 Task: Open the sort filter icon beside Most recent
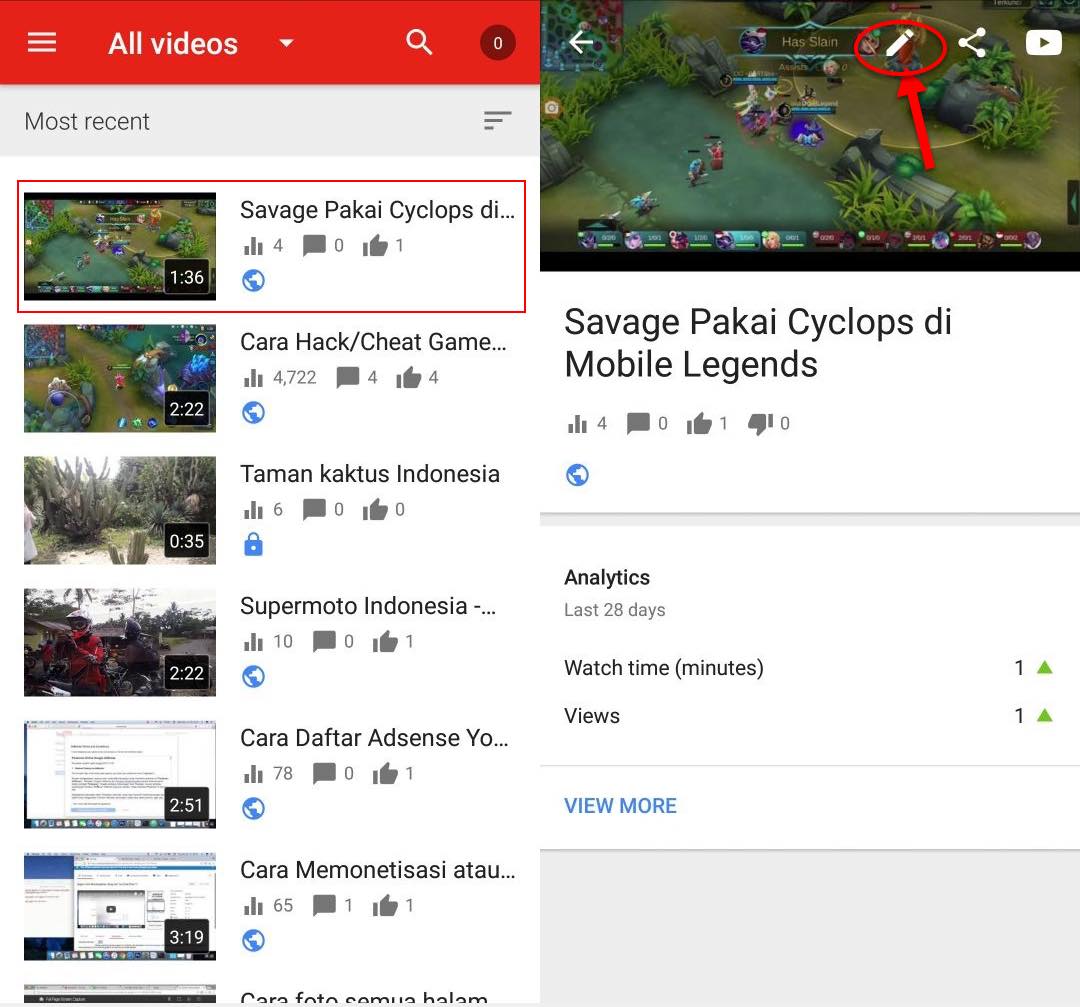point(497,121)
